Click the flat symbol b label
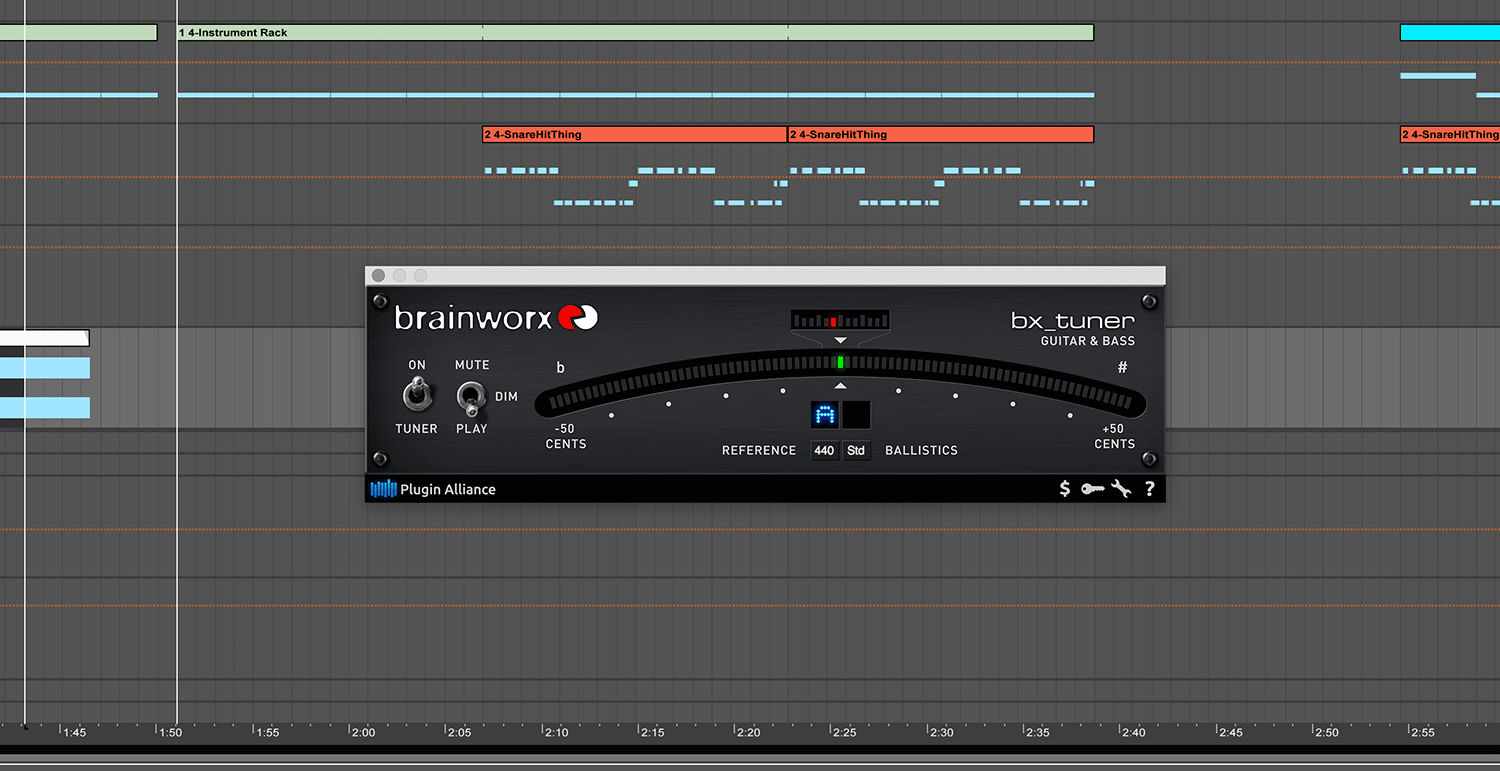The image size is (1500, 771). 560,368
